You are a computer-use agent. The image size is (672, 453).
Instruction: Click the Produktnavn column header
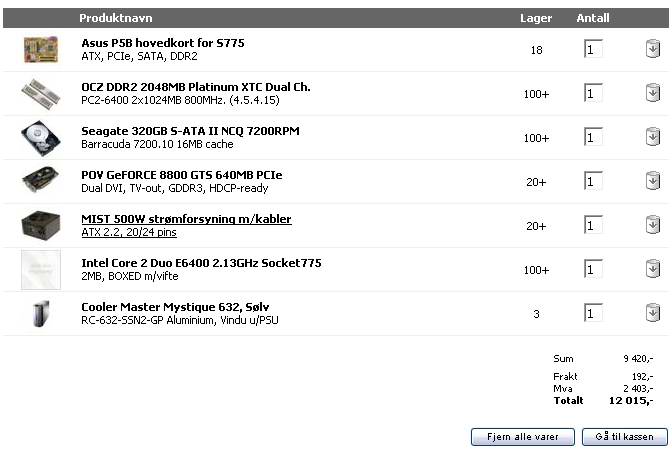[x=116, y=18]
